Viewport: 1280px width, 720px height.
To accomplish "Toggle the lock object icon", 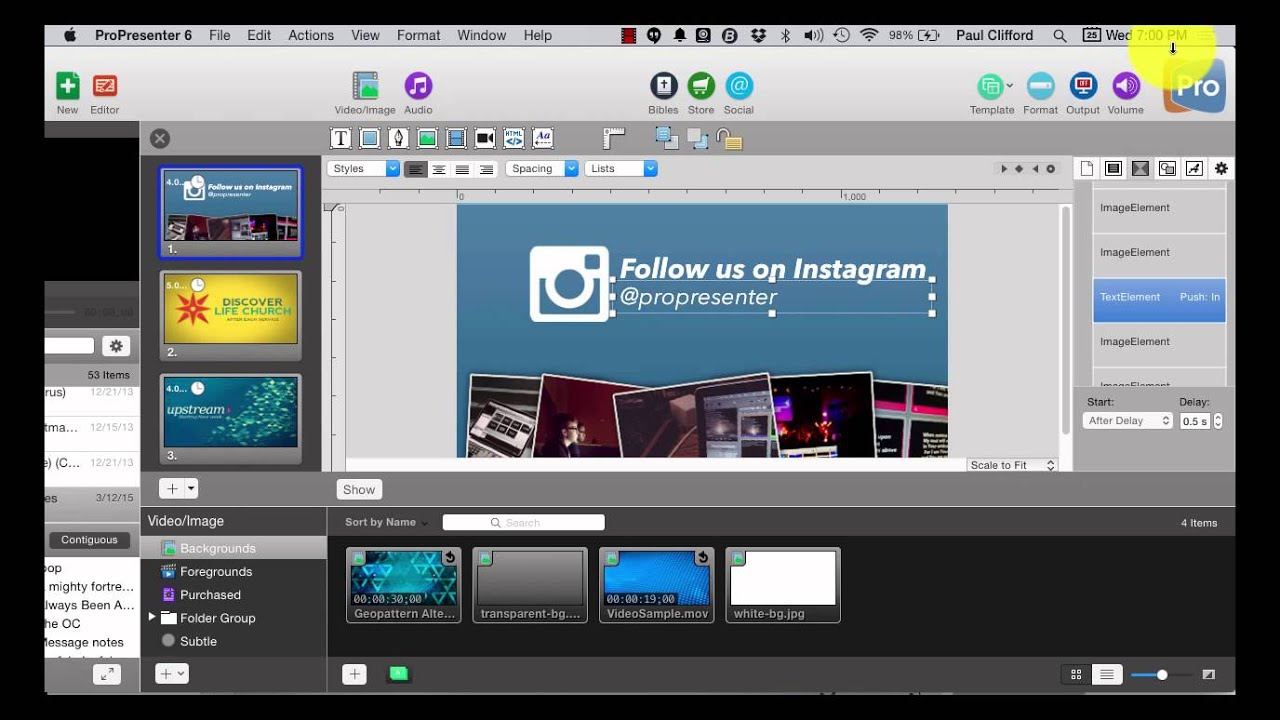I will 729,139.
